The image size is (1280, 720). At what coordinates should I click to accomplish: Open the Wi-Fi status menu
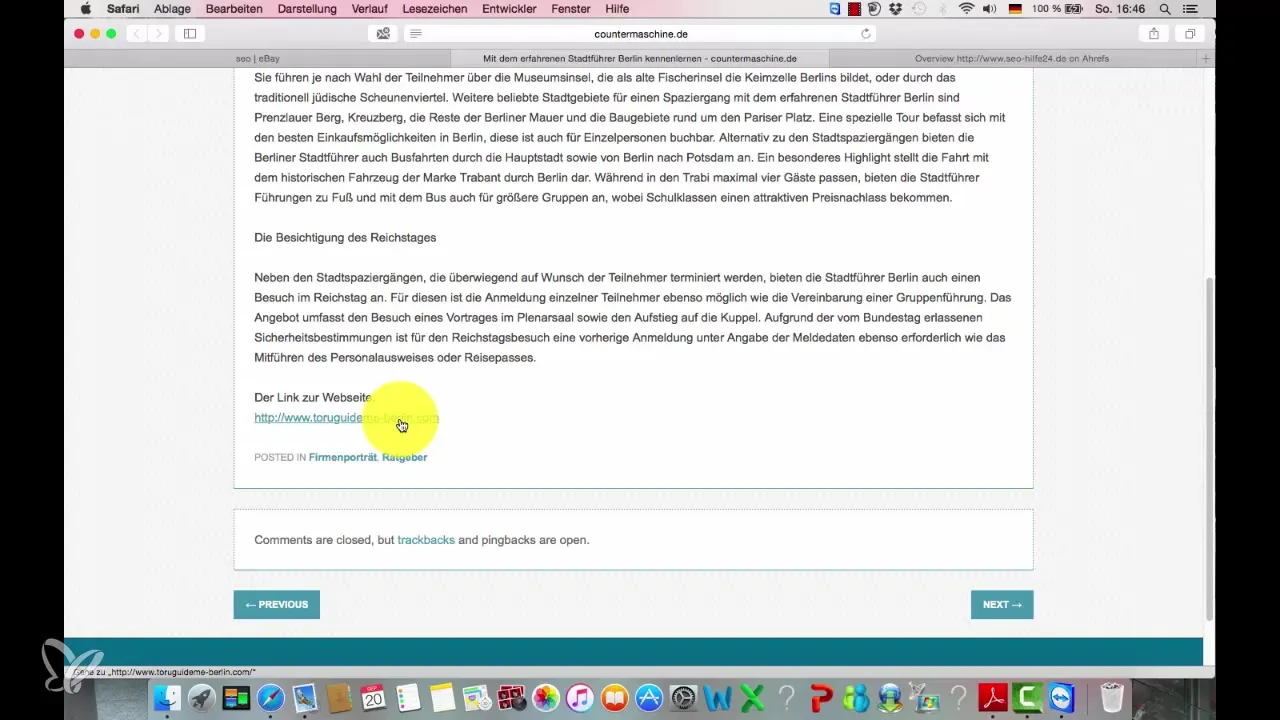[x=966, y=8]
